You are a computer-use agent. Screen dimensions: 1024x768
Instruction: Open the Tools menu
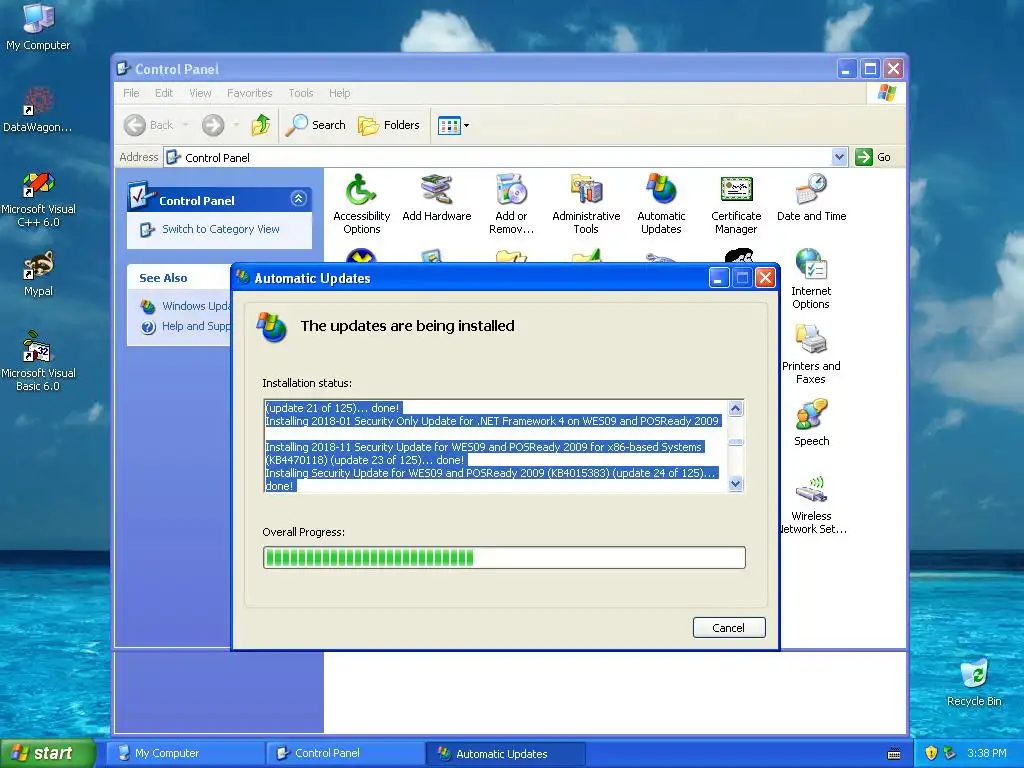pyautogui.click(x=301, y=93)
